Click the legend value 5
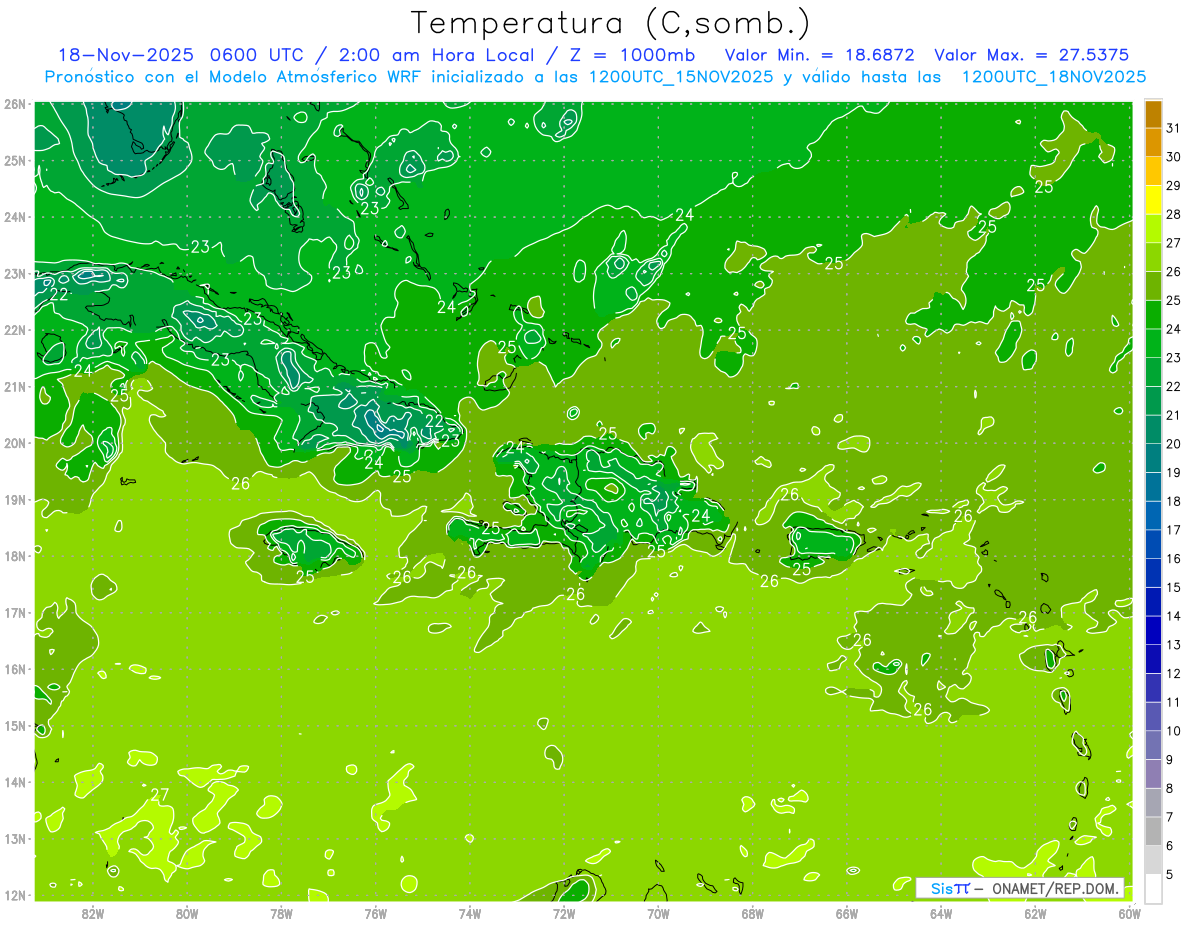The height and width of the screenshot is (927, 1200). 1170,874
